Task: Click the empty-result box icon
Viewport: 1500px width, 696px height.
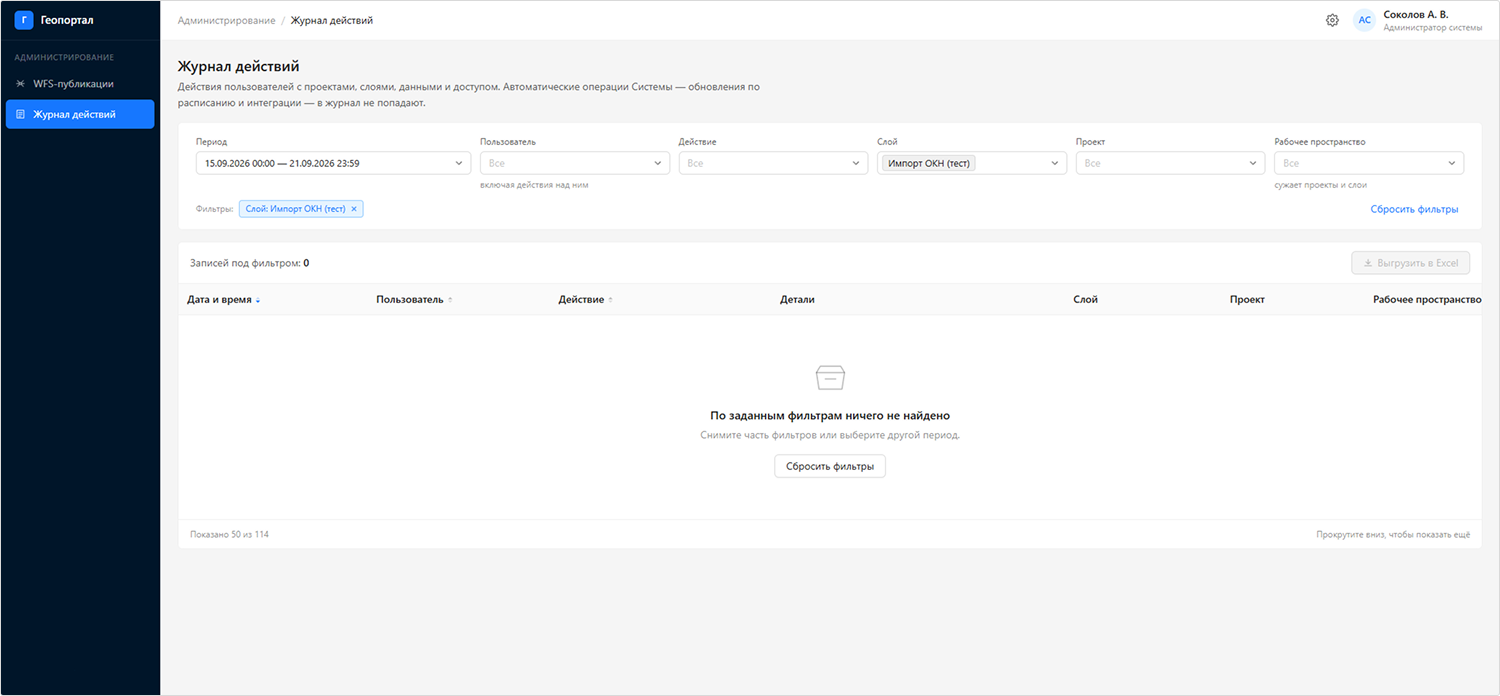Action: tap(830, 377)
